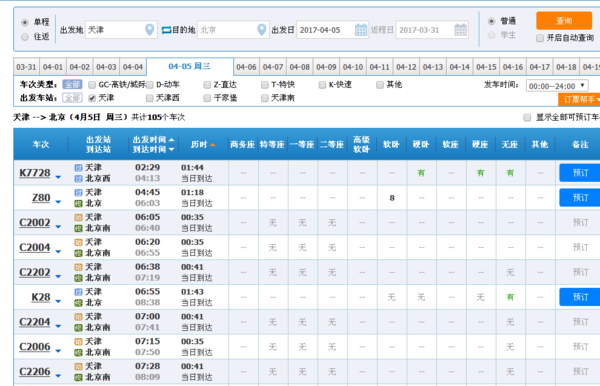The height and width of the screenshot is (386, 600).
Task: Sort by departure time ascending arrow
Action: click(171, 140)
